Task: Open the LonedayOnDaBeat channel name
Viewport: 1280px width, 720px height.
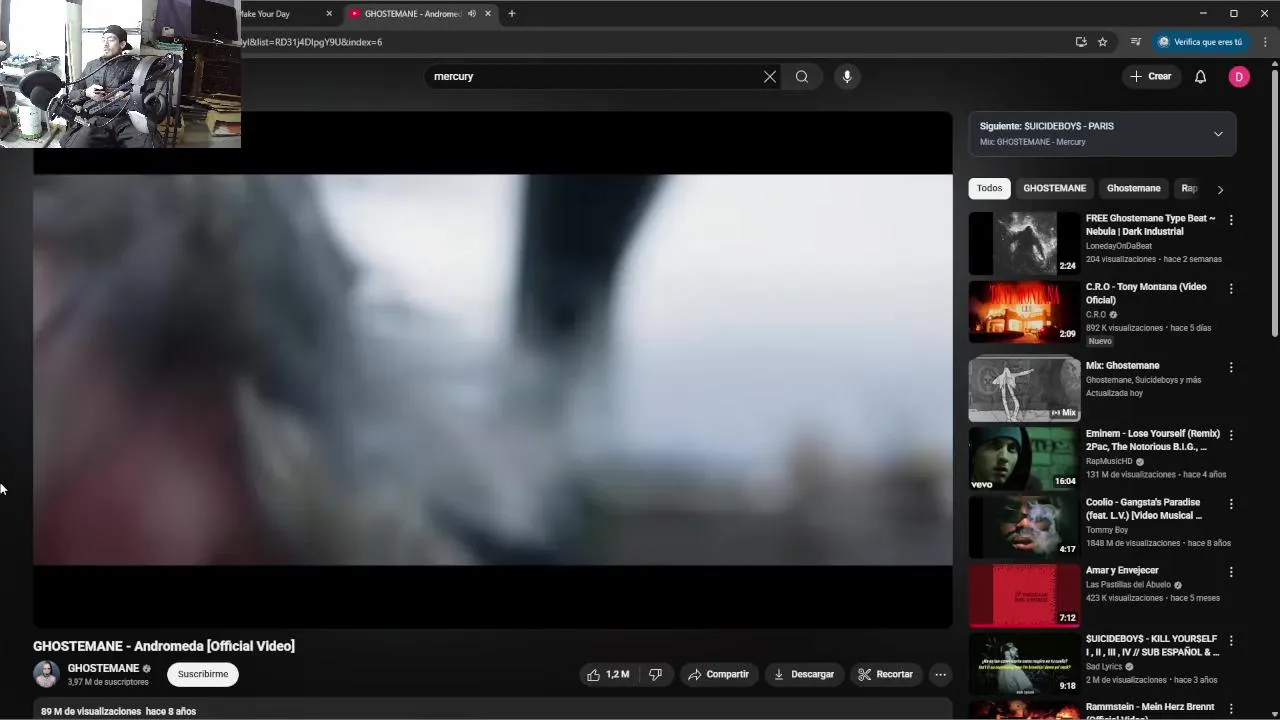Action: tap(1119, 246)
